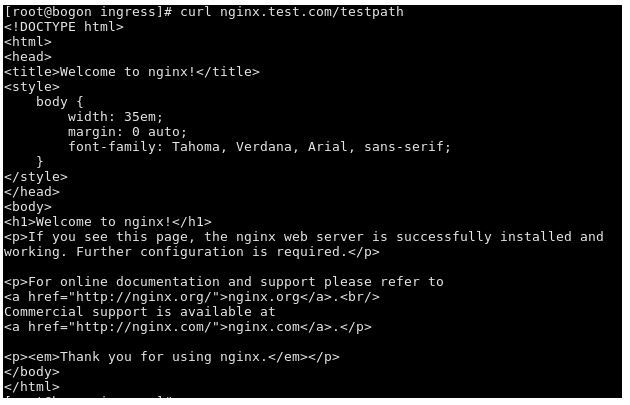
Task: Click the h1 Welcome to nginx heading
Action: pyautogui.click(x=108, y=222)
